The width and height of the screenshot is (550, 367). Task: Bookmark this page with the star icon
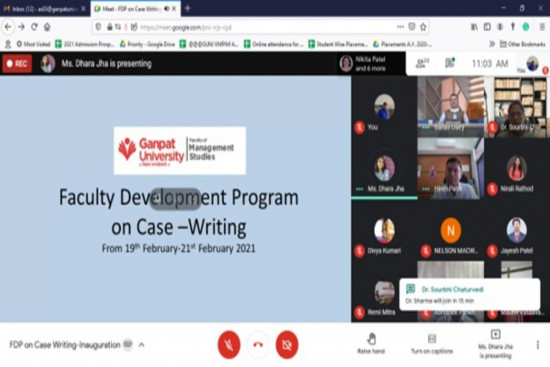[423, 27]
